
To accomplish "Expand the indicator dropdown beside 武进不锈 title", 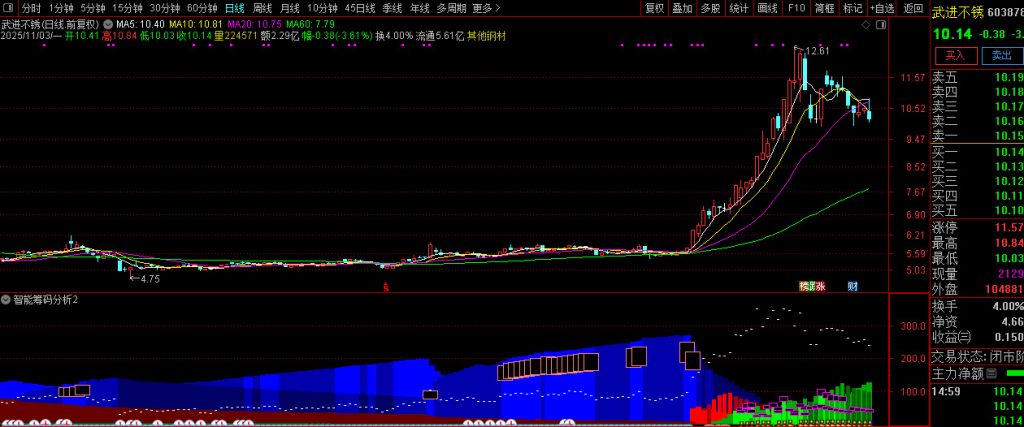I will tap(108, 24).
